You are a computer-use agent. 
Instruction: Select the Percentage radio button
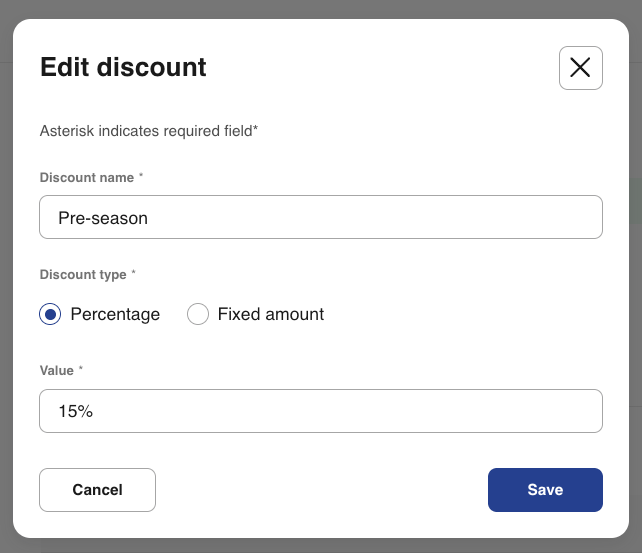point(51,314)
